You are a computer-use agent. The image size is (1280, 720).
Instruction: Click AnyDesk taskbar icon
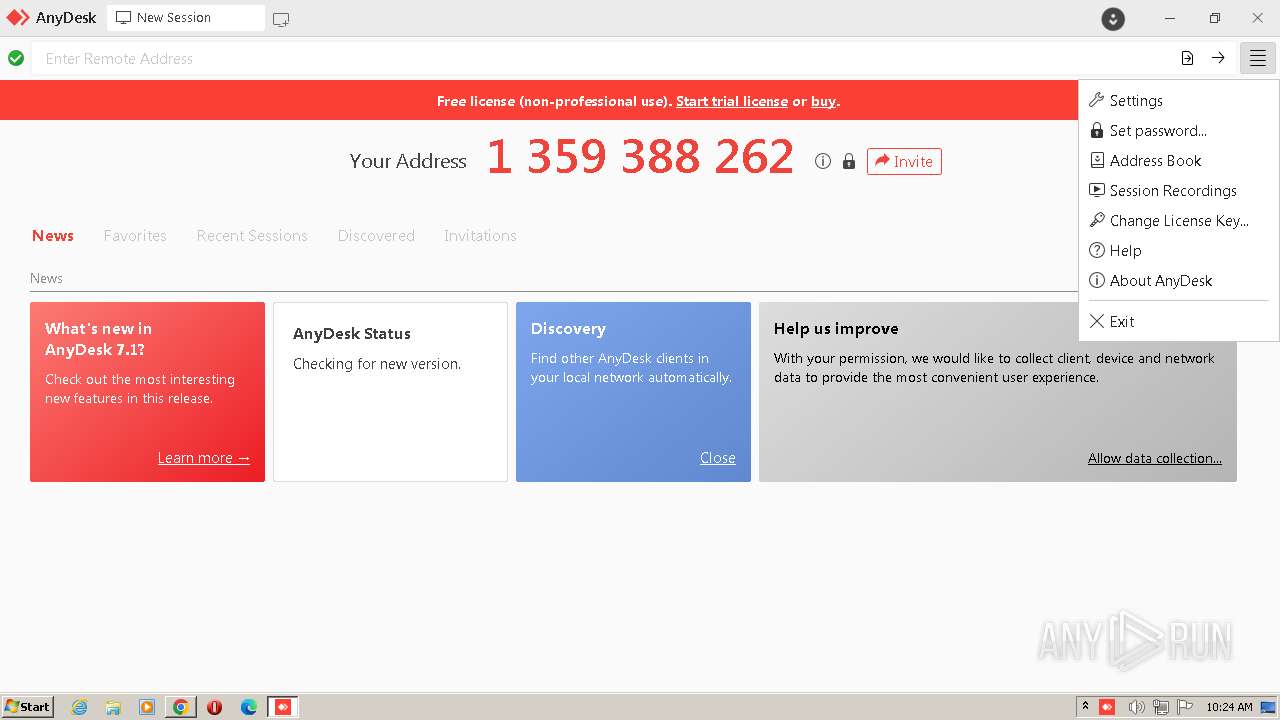click(283, 707)
